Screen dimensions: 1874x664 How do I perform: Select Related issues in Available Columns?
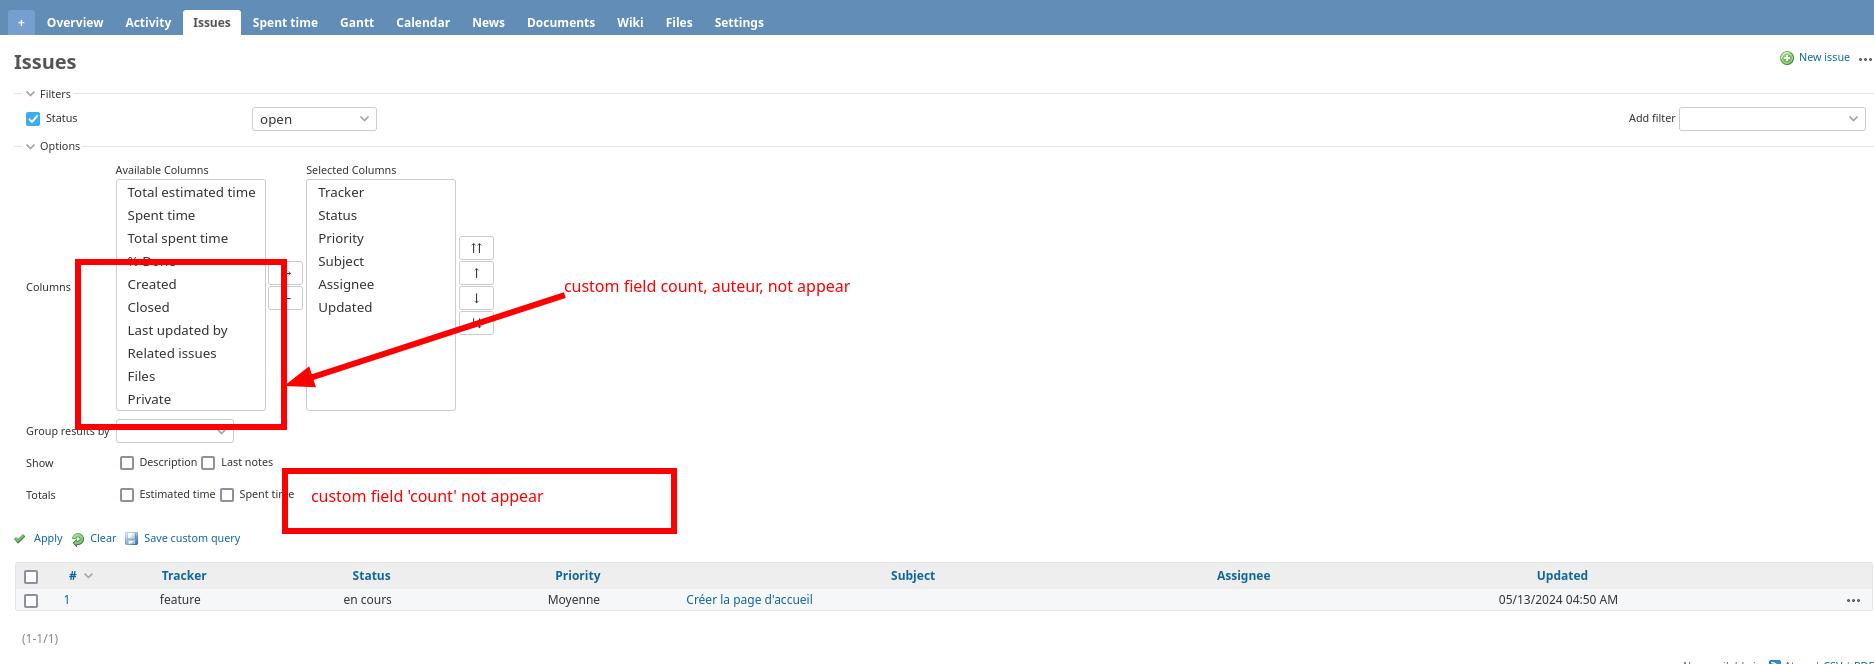[x=191, y=353]
